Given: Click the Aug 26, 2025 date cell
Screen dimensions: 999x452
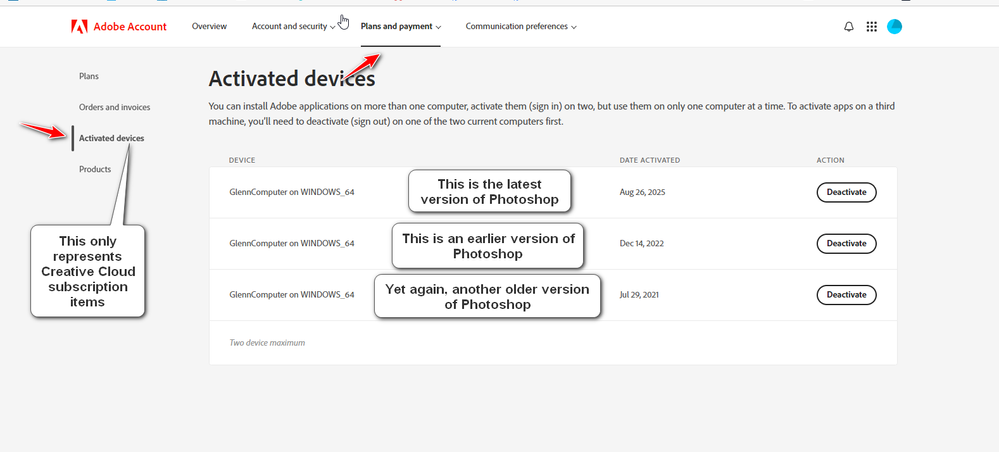Looking at the screenshot, I should pos(642,192).
